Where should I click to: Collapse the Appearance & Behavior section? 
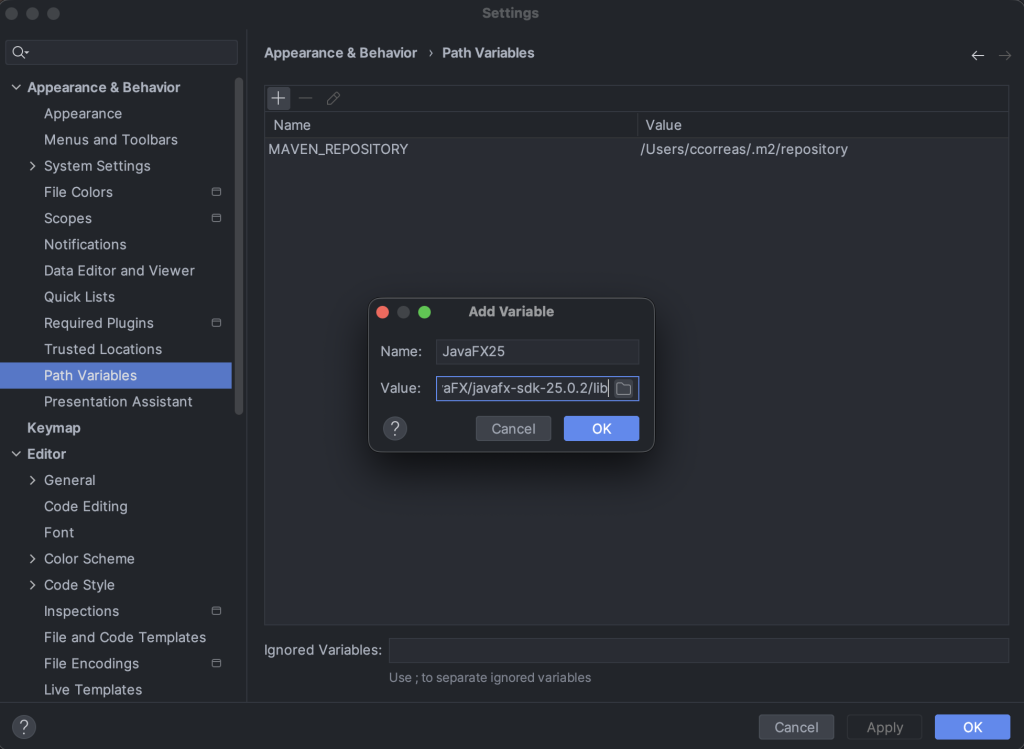coord(16,88)
